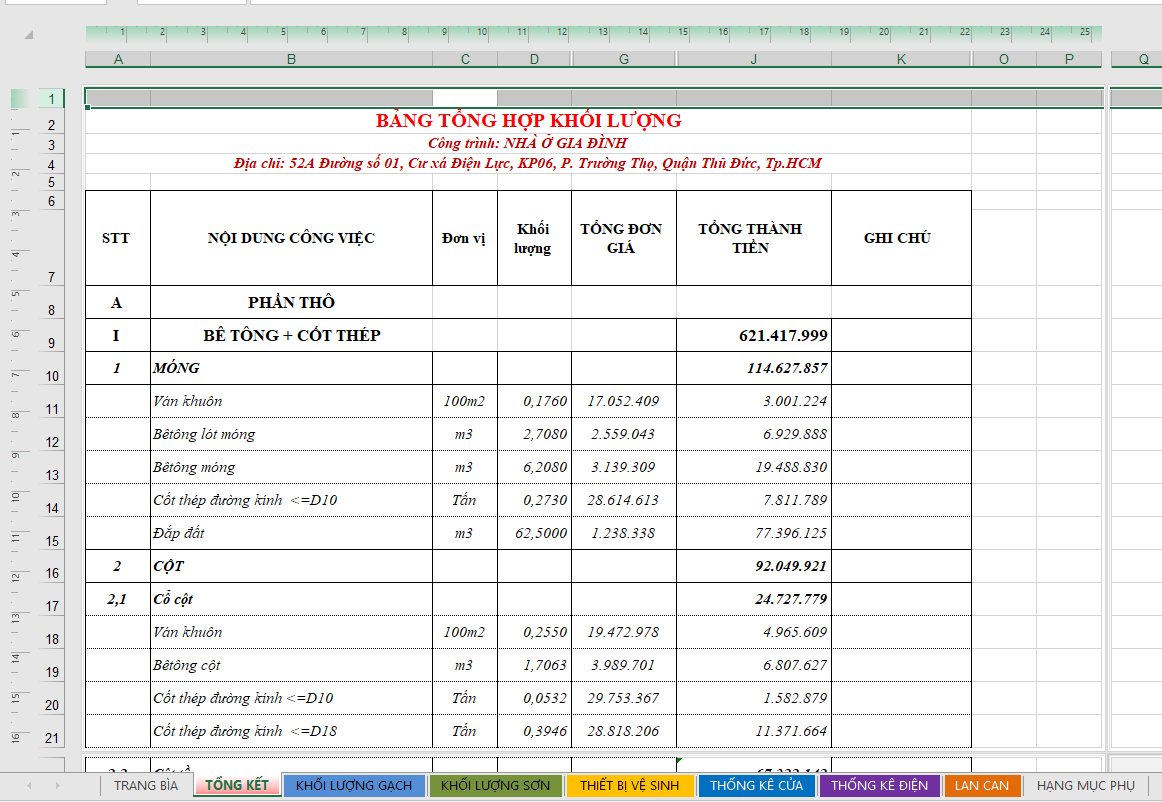Switch to THIẾT BỊ VỆ SINH sheet
The height and width of the screenshot is (802, 1162).
(x=629, y=786)
